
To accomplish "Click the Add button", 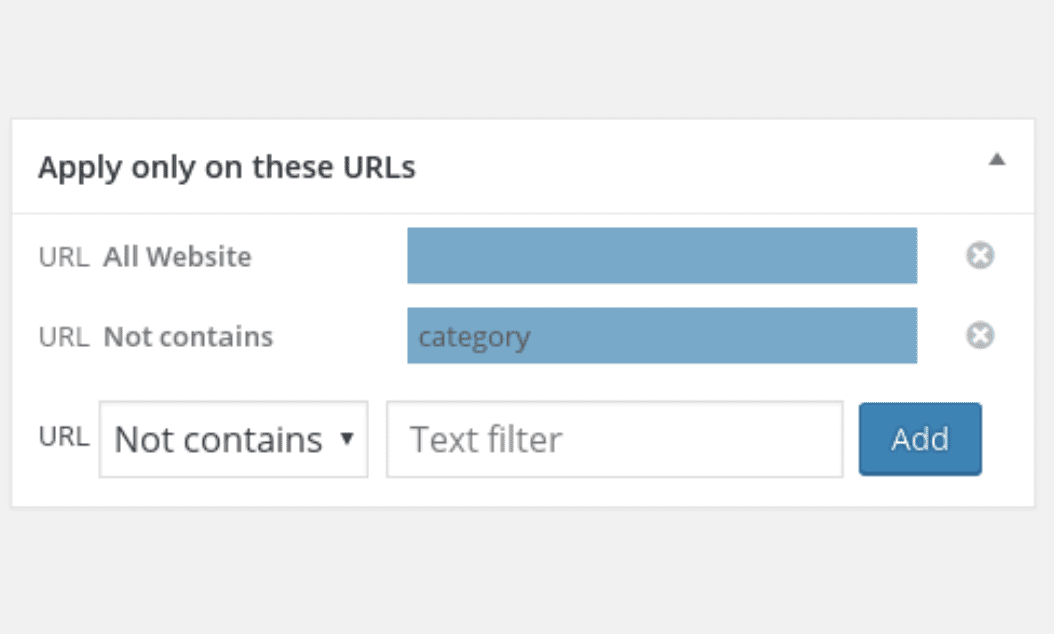I will pyautogui.click(x=920, y=439).
